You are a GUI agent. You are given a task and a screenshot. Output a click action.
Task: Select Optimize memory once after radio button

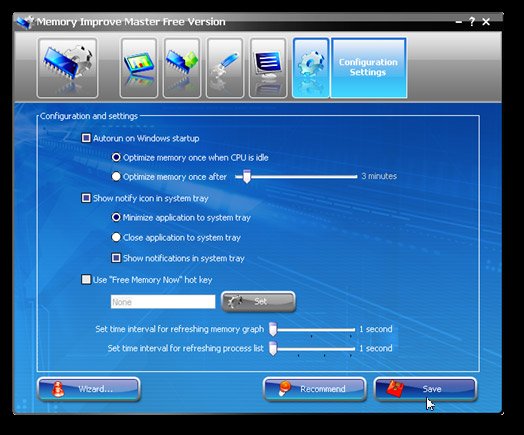[x=116, y=176]
